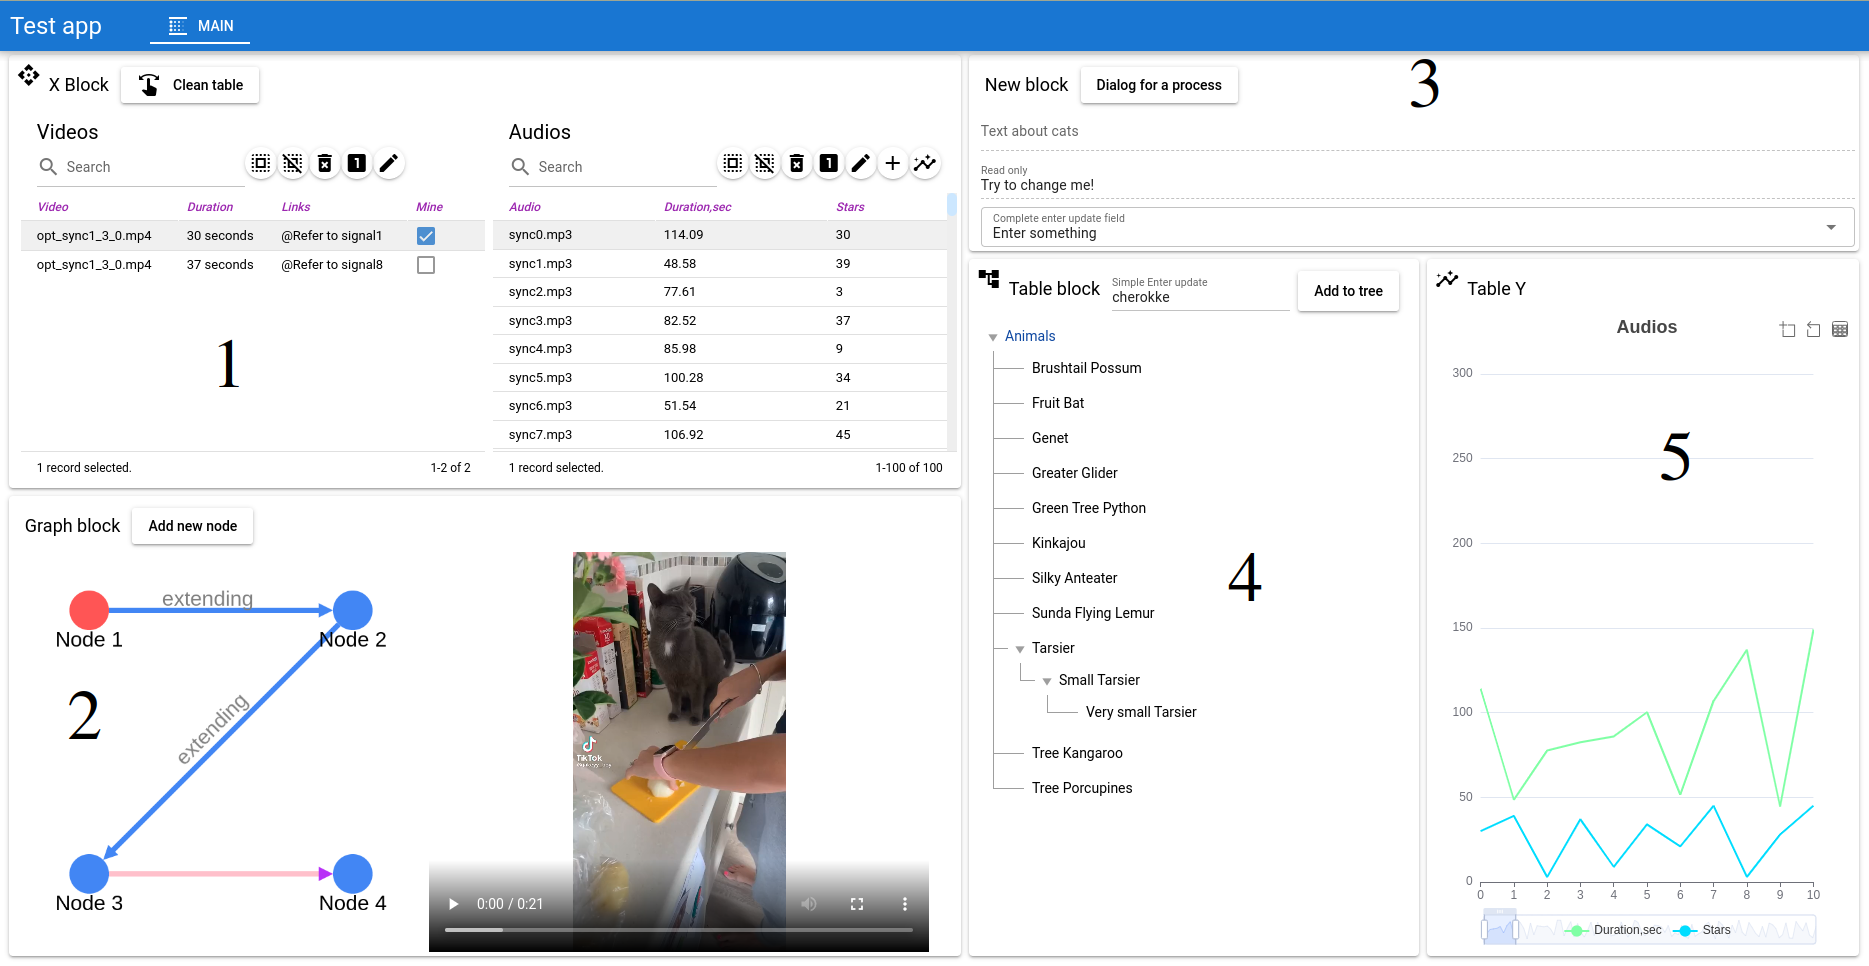Click the edit pencil in Videos toolbar

(x=389, y=163)
